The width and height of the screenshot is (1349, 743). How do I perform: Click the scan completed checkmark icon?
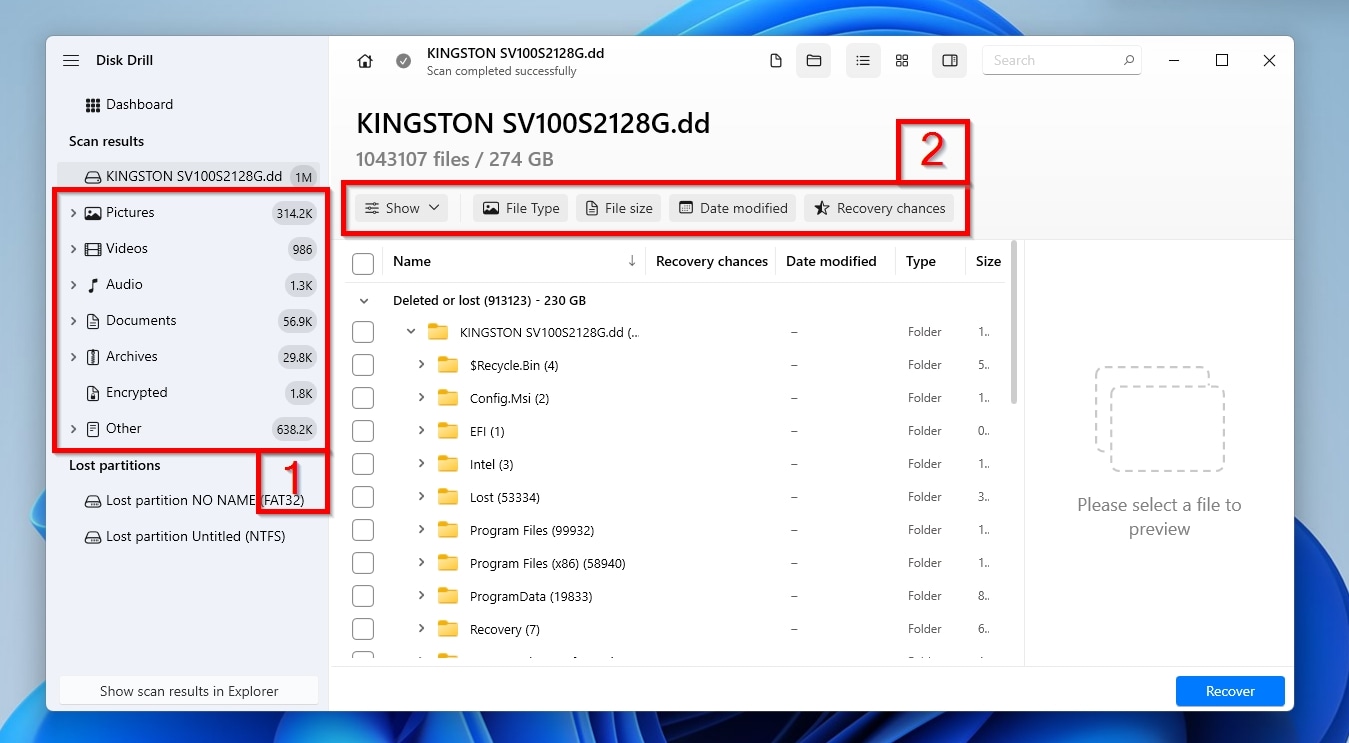coord(403,61)
